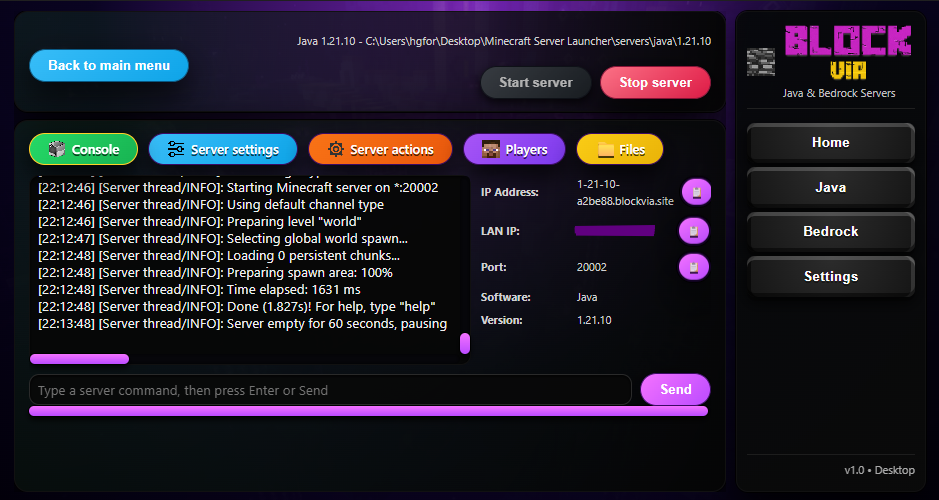This screenshot has width=939, height=500.
Task: Click the panel's bottom horizontal scrollbar
Action: [x=368, y=411]
